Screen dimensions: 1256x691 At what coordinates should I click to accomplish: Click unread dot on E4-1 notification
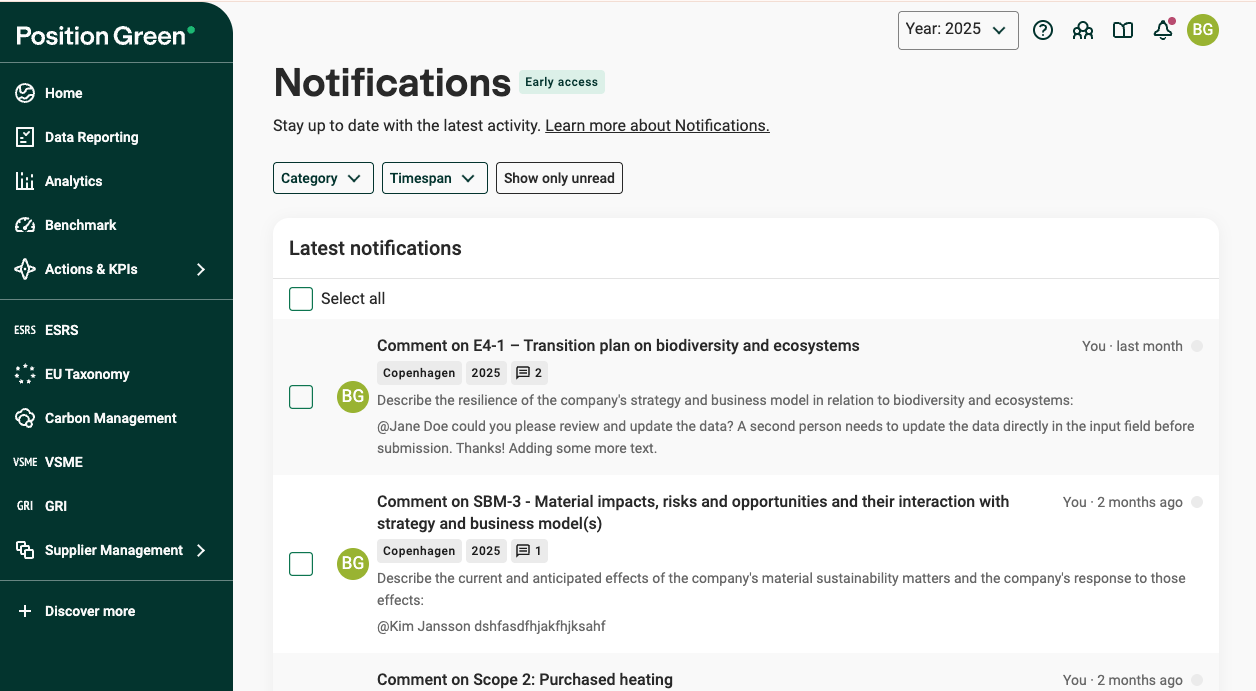(x=1197, y=346)
